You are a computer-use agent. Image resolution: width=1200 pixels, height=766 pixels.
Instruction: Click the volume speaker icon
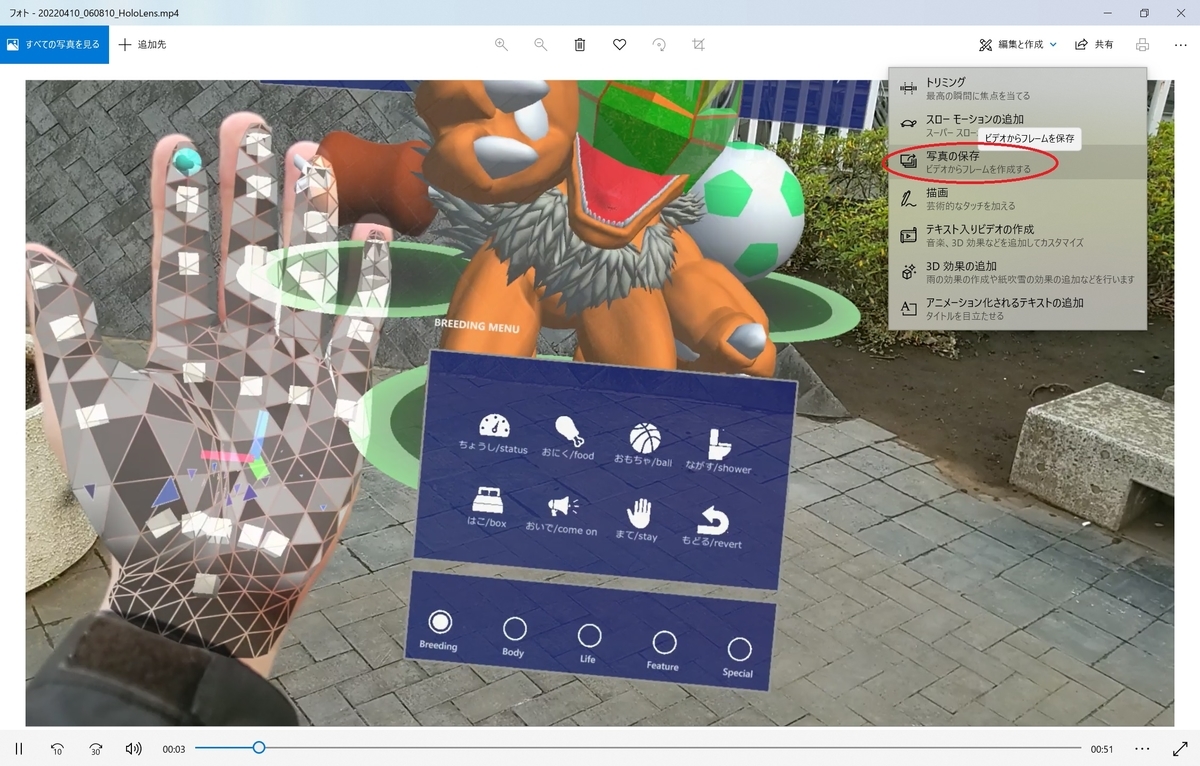(134, 748)
